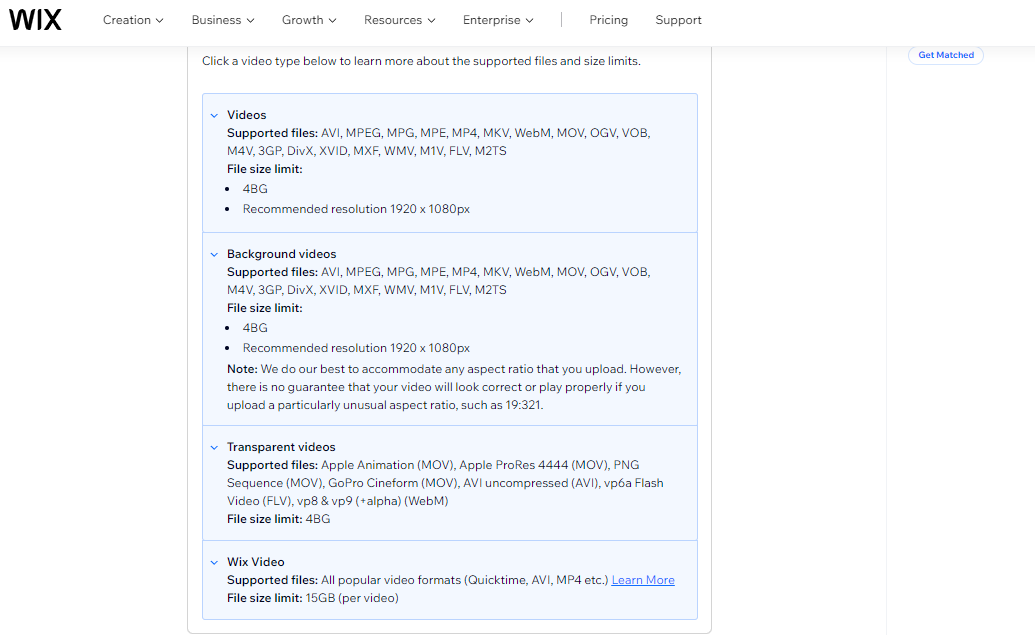This screenshot has height=635, width=1035.
Task: Click the Resources dropdown arrow
Action: pyautogui.click(x=432, y=20)
